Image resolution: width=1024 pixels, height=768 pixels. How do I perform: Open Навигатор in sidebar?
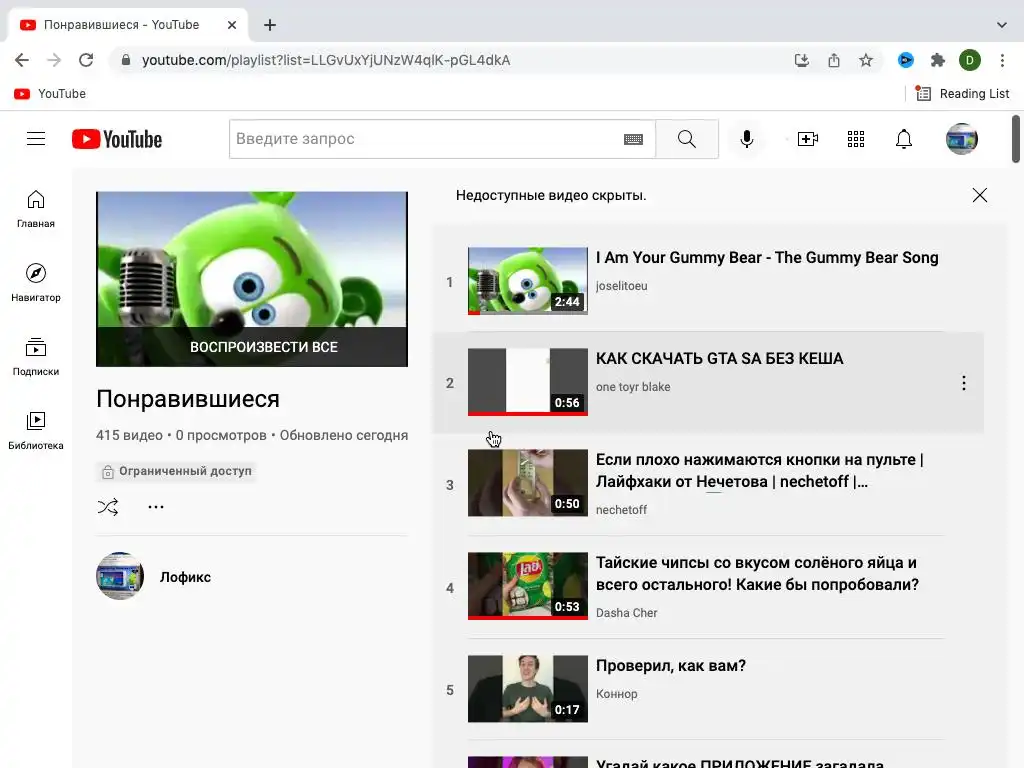point(36,283)
